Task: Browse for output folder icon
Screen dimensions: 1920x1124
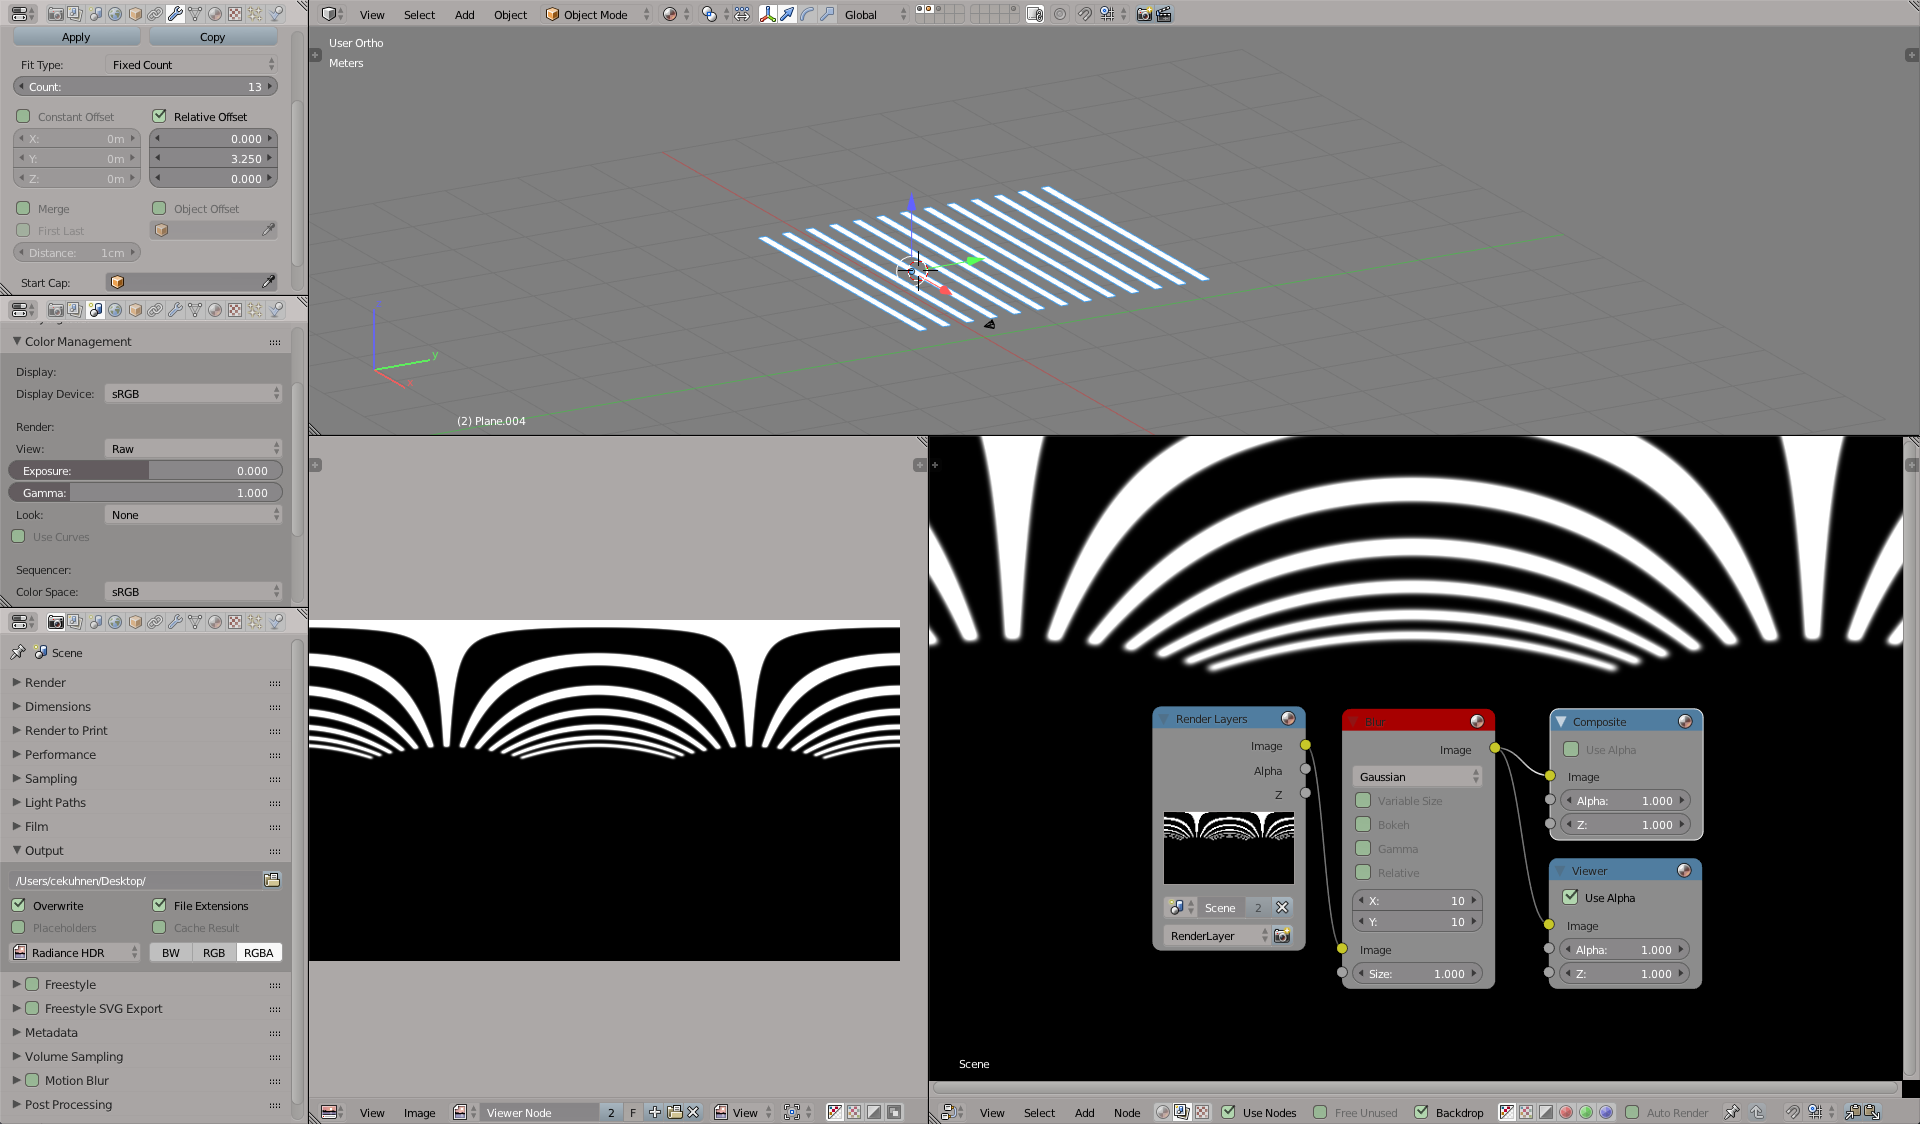Action: [x=271, y=880]
